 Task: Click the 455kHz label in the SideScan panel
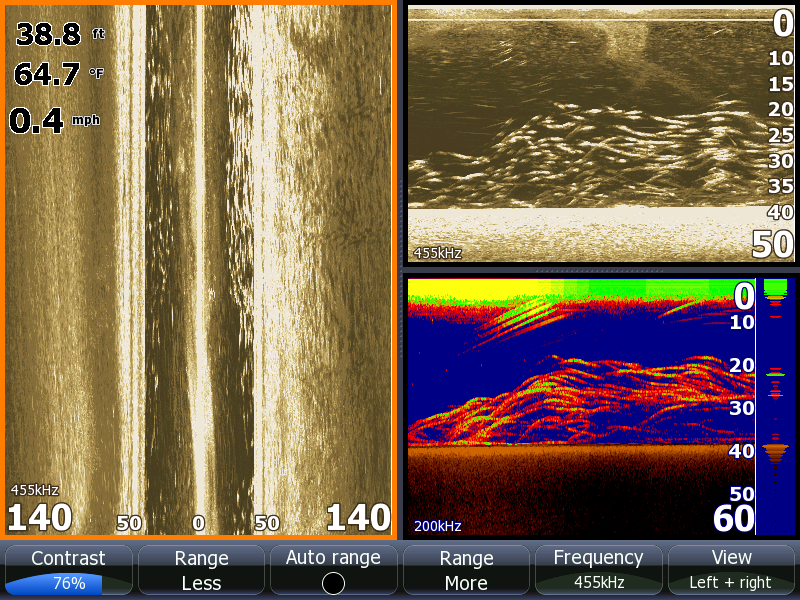pos(35,490)
